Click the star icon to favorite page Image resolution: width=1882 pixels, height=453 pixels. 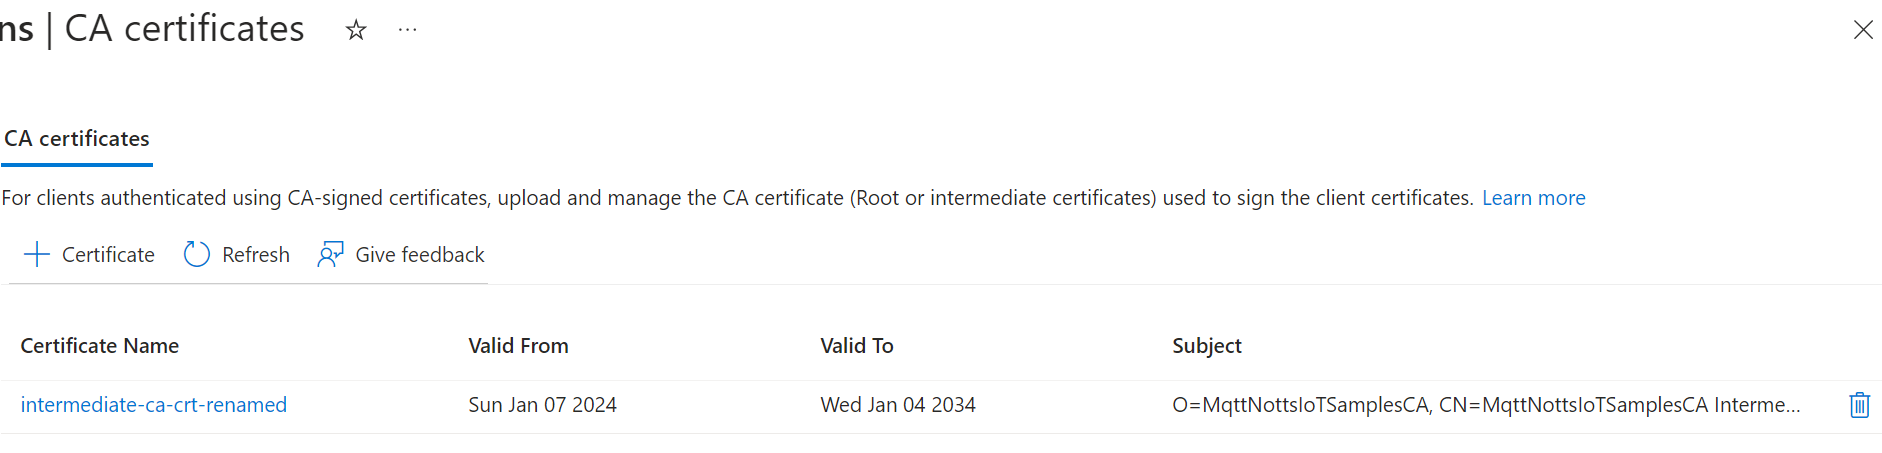(x=356, y=31)
